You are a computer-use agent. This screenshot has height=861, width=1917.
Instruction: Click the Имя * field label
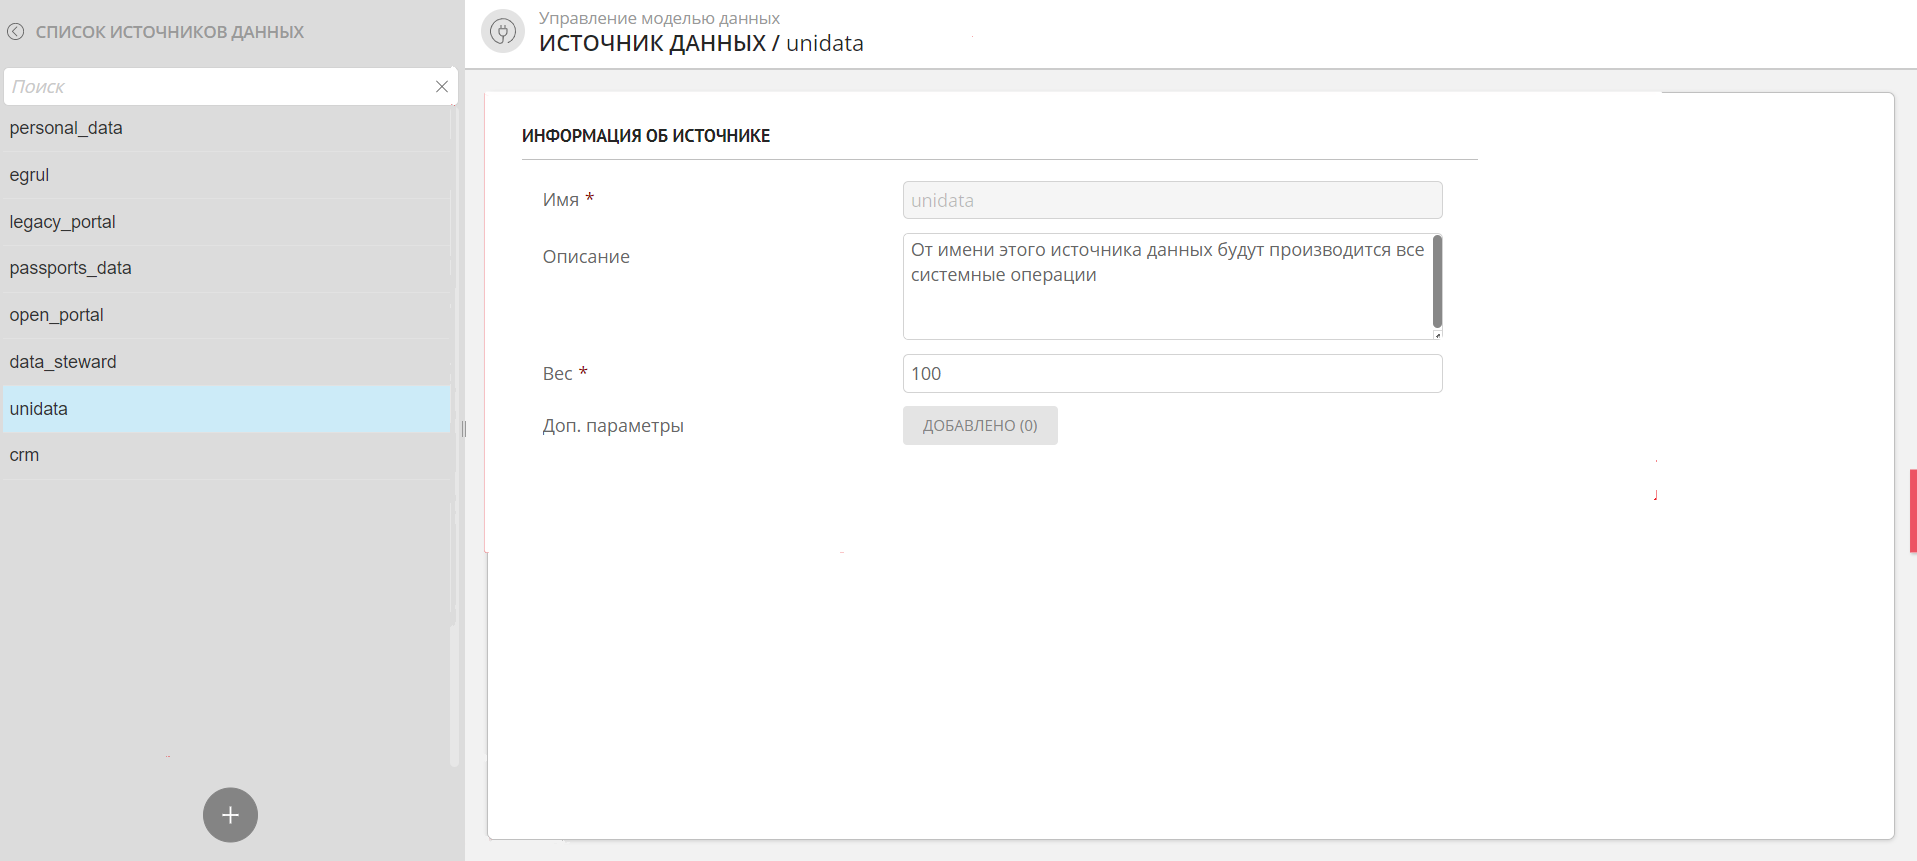click(x=568, y=200)
